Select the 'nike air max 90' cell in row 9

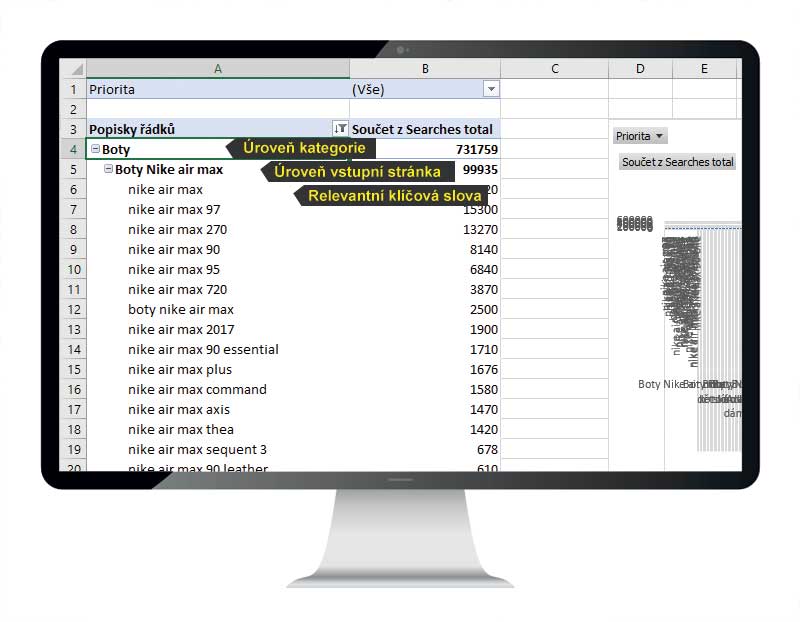pyautogui.click(x=218, y=250)
